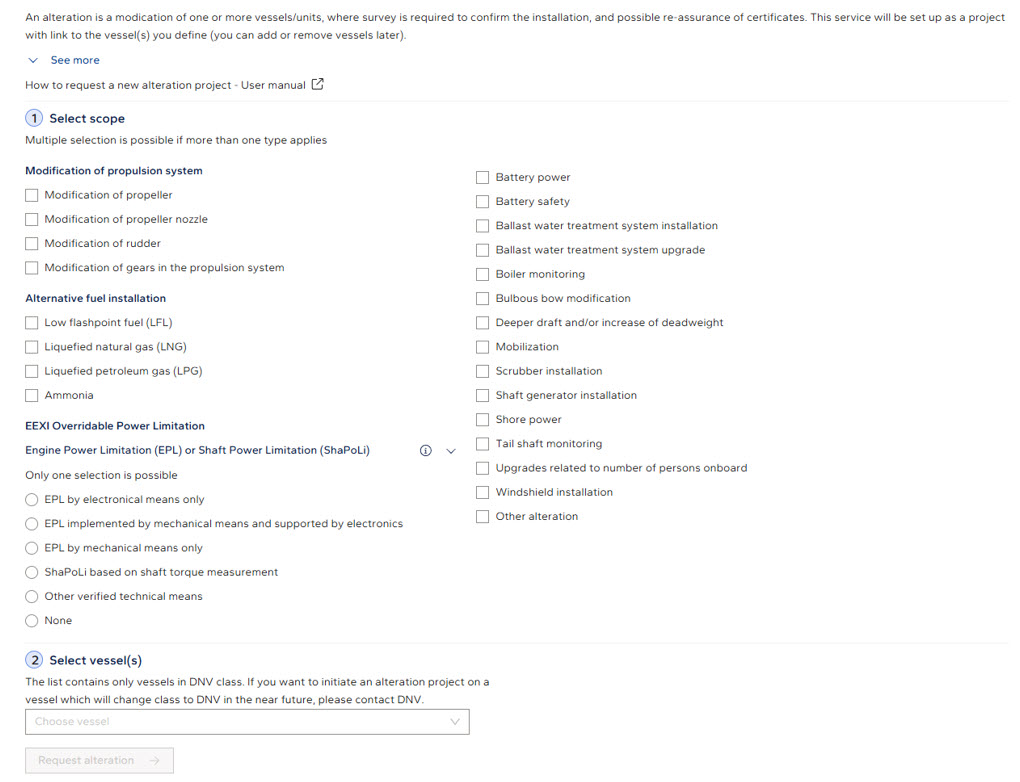
Task: Check Modification of propeller
Action: pos(32,196)
